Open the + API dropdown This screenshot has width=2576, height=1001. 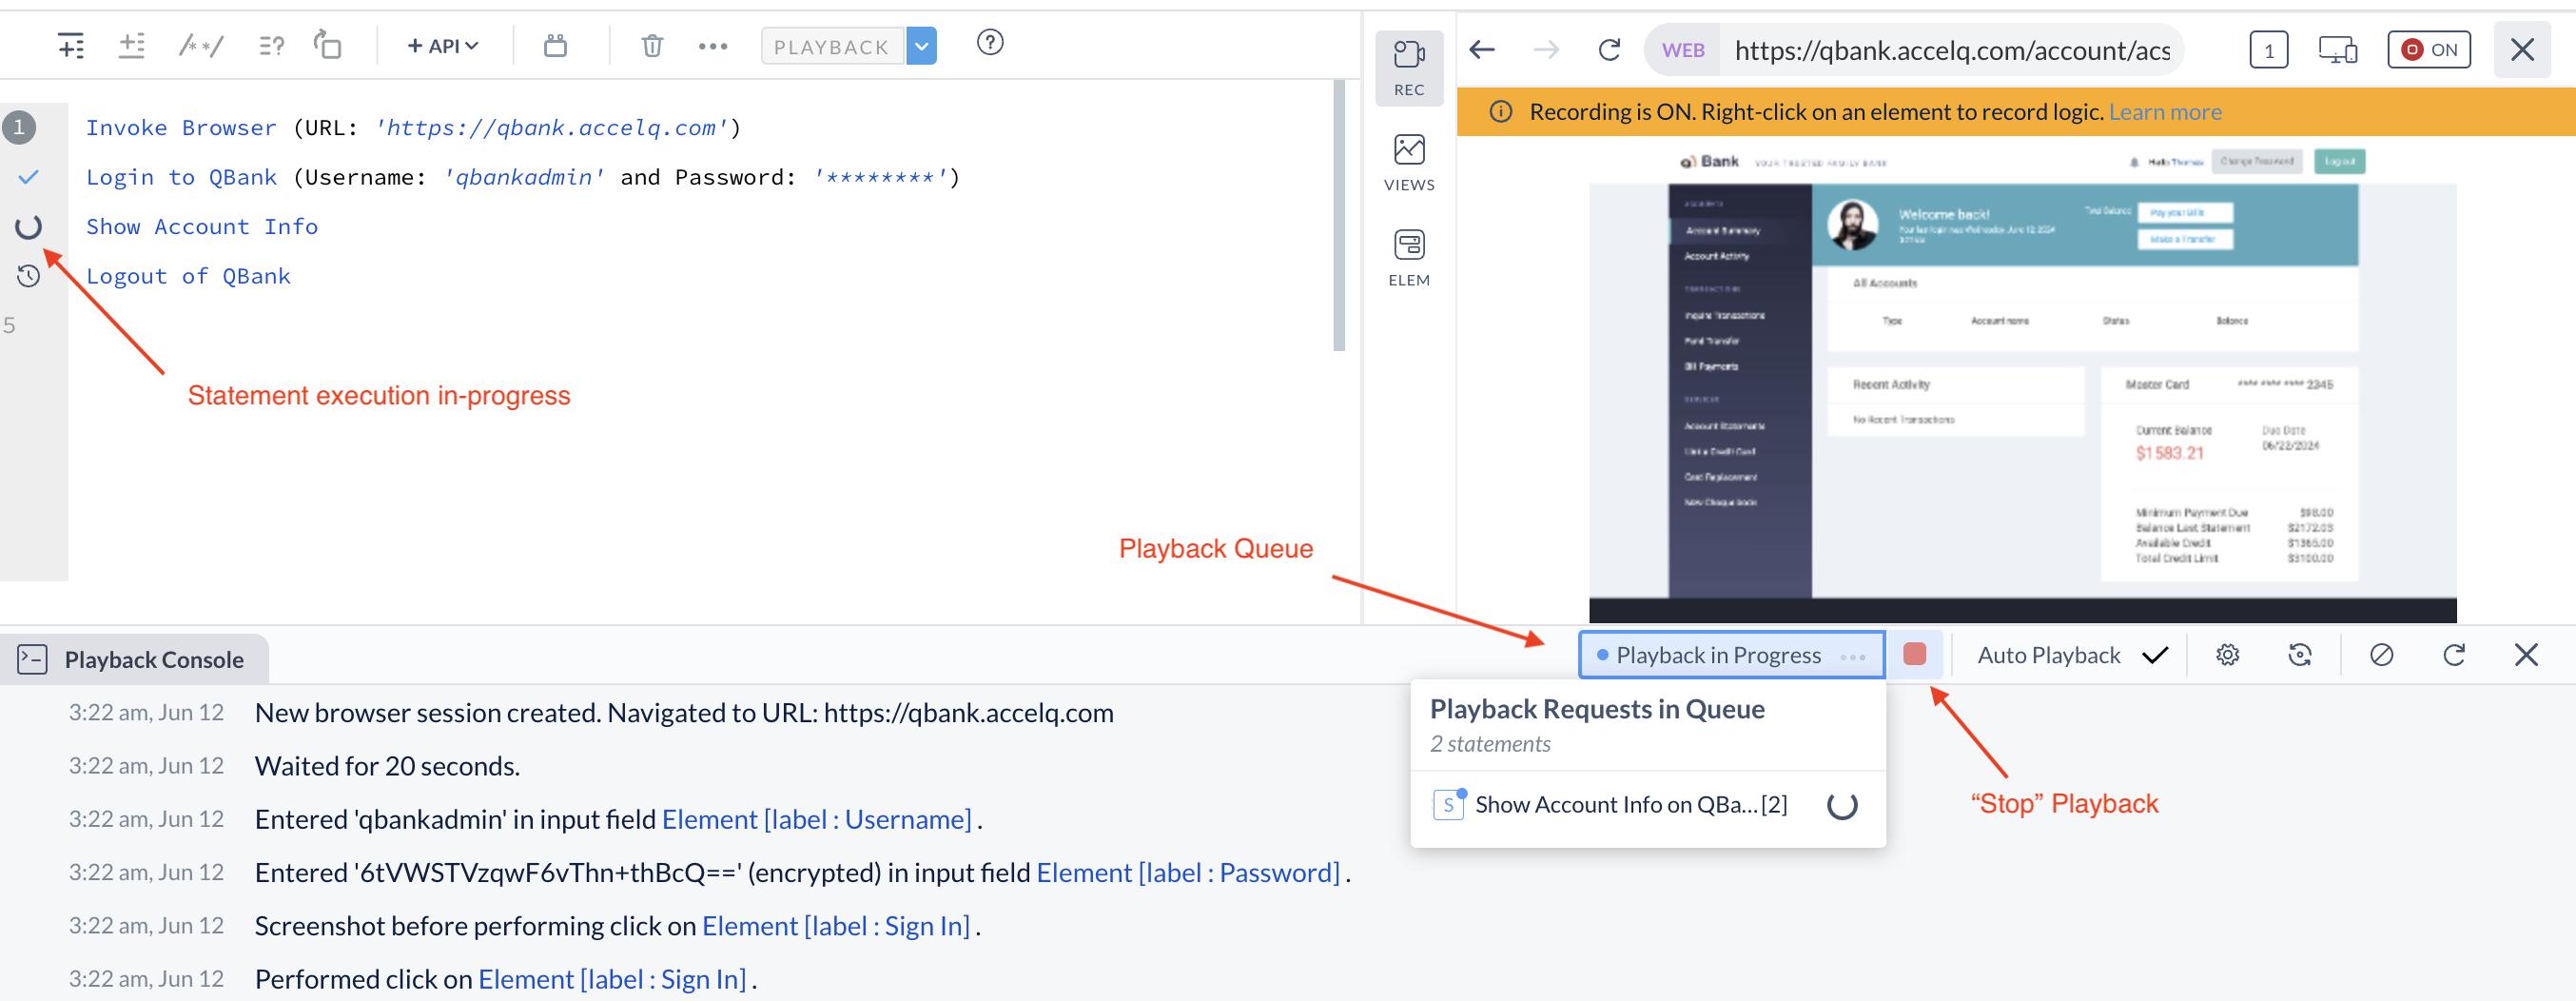443,46
